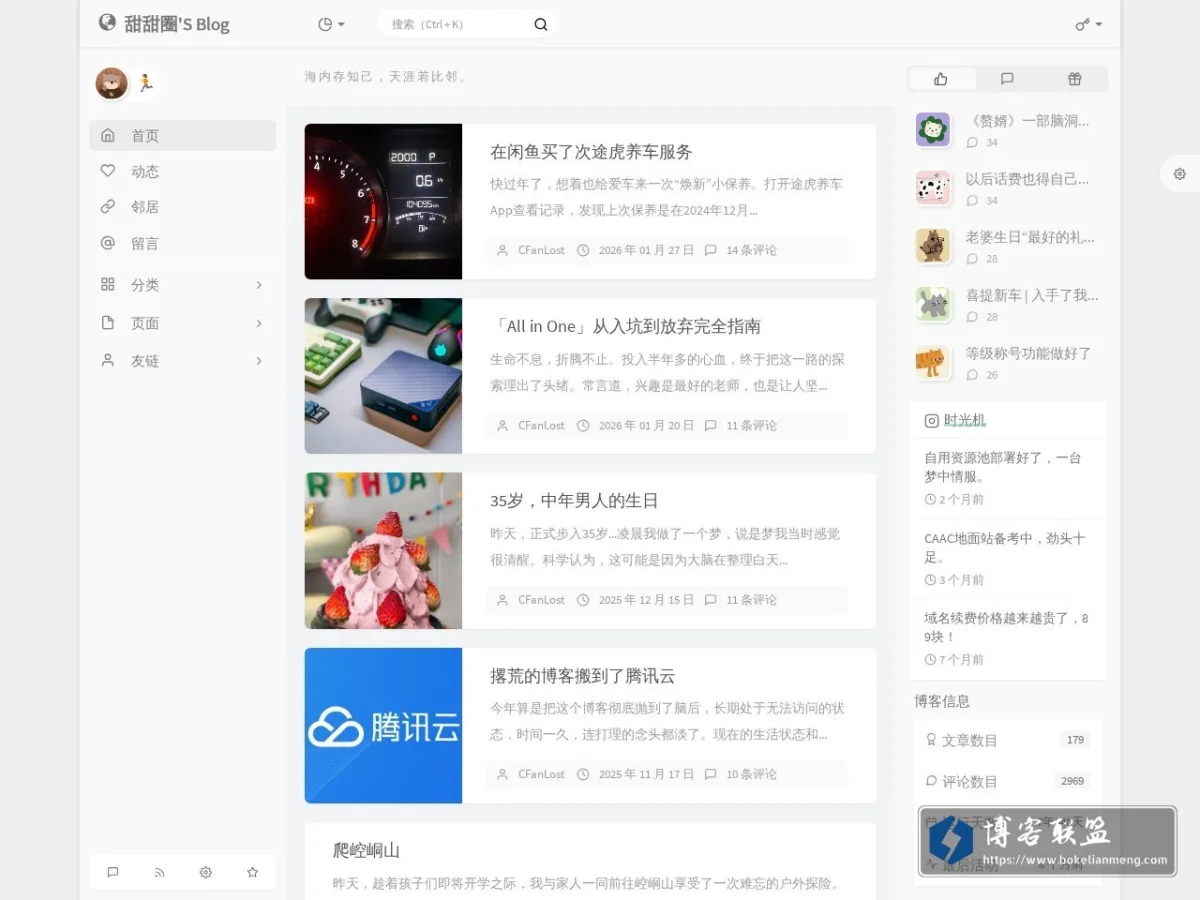Viewport: 1200px width, 900px height.
Task: Go to 首页 in sidebar
Action: tap(182, 135)
